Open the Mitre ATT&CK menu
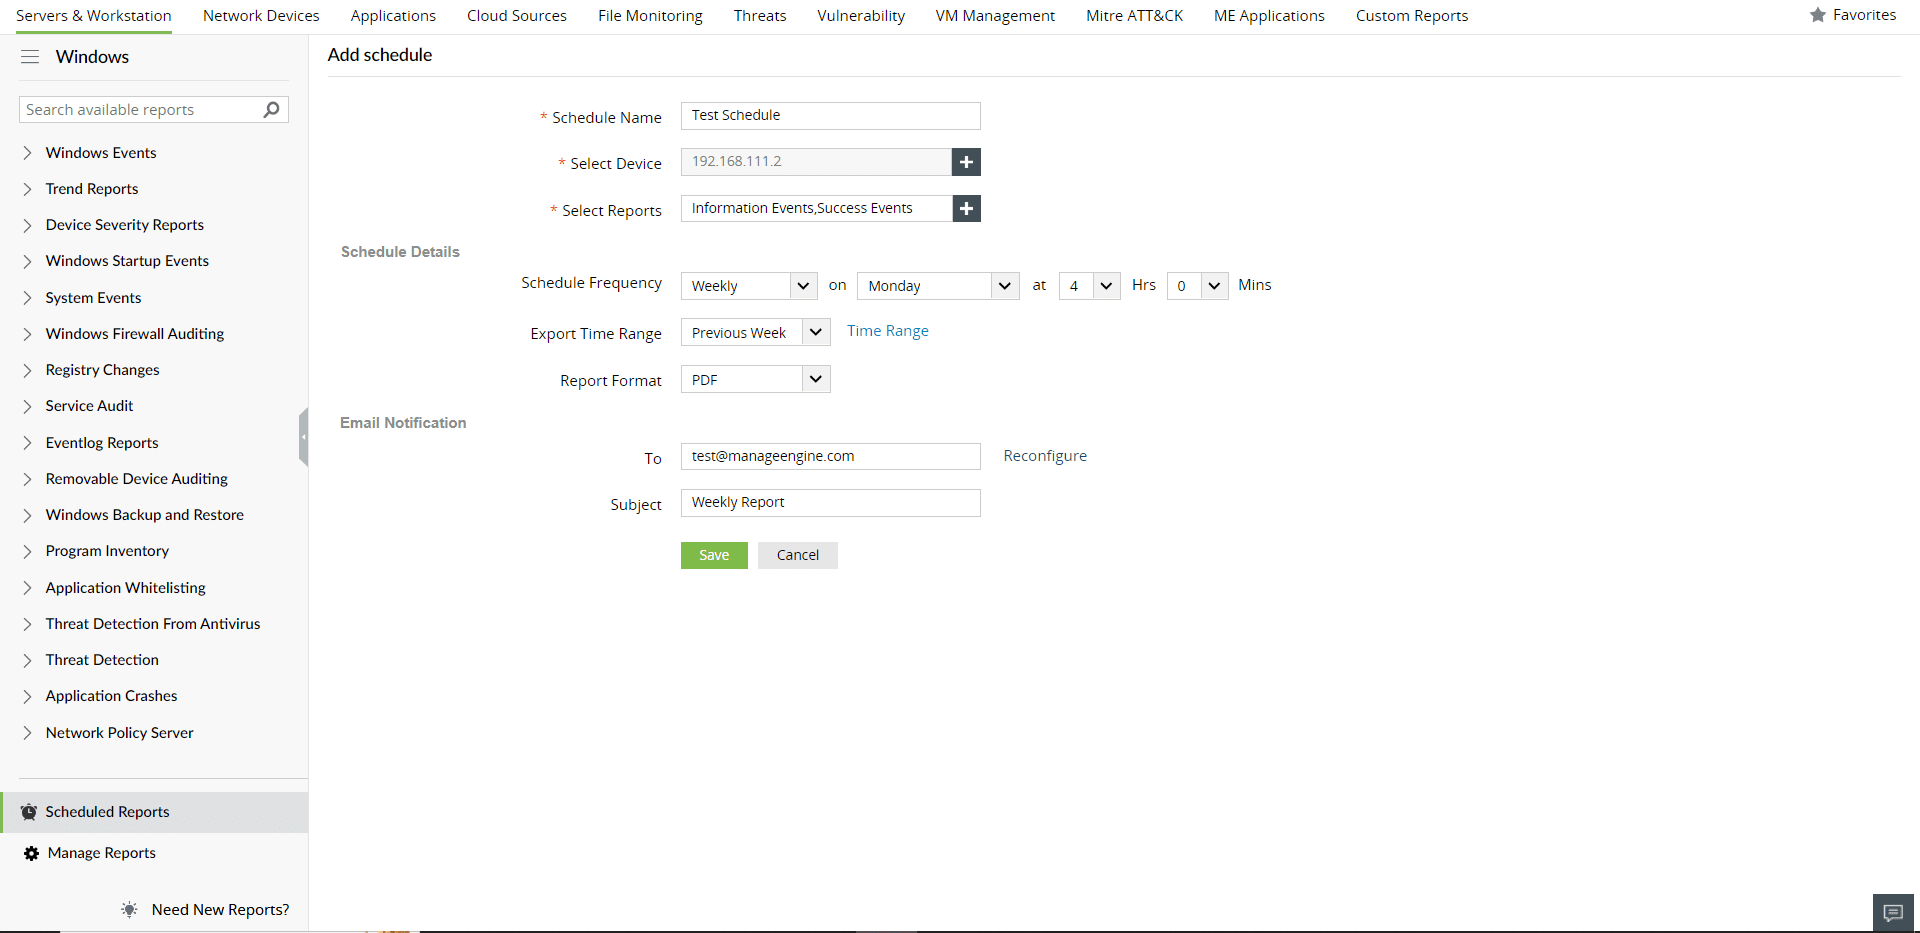 pyautogui.click(x=1133, y=15)
